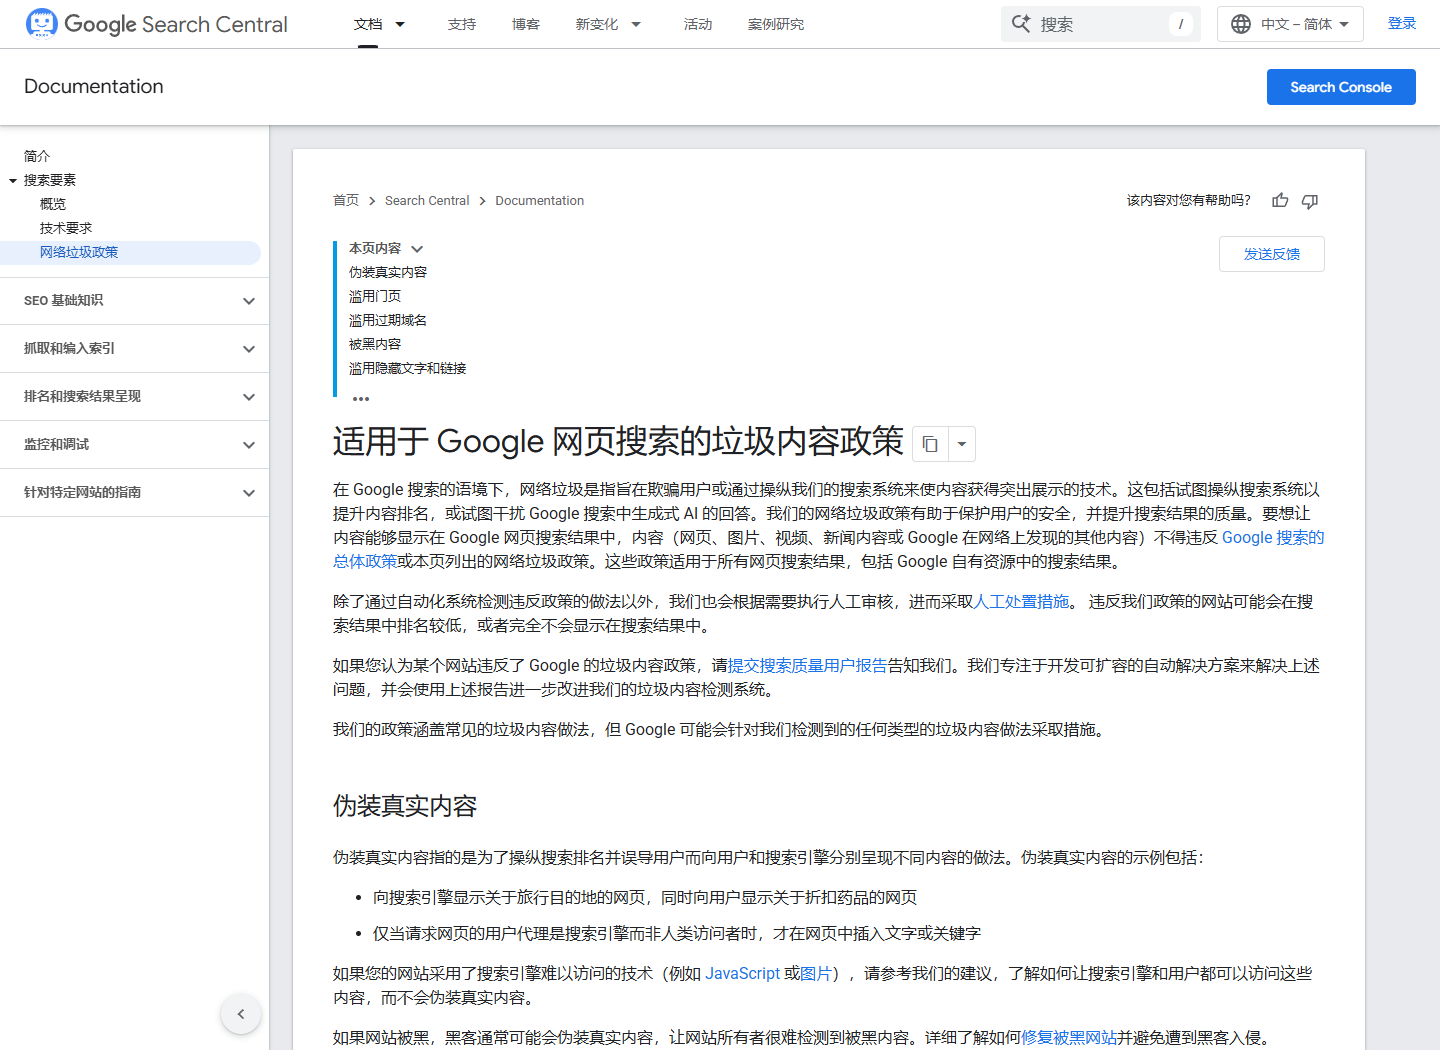
Task: Select 简介 in the sidebar
Action: click(37, 156)
